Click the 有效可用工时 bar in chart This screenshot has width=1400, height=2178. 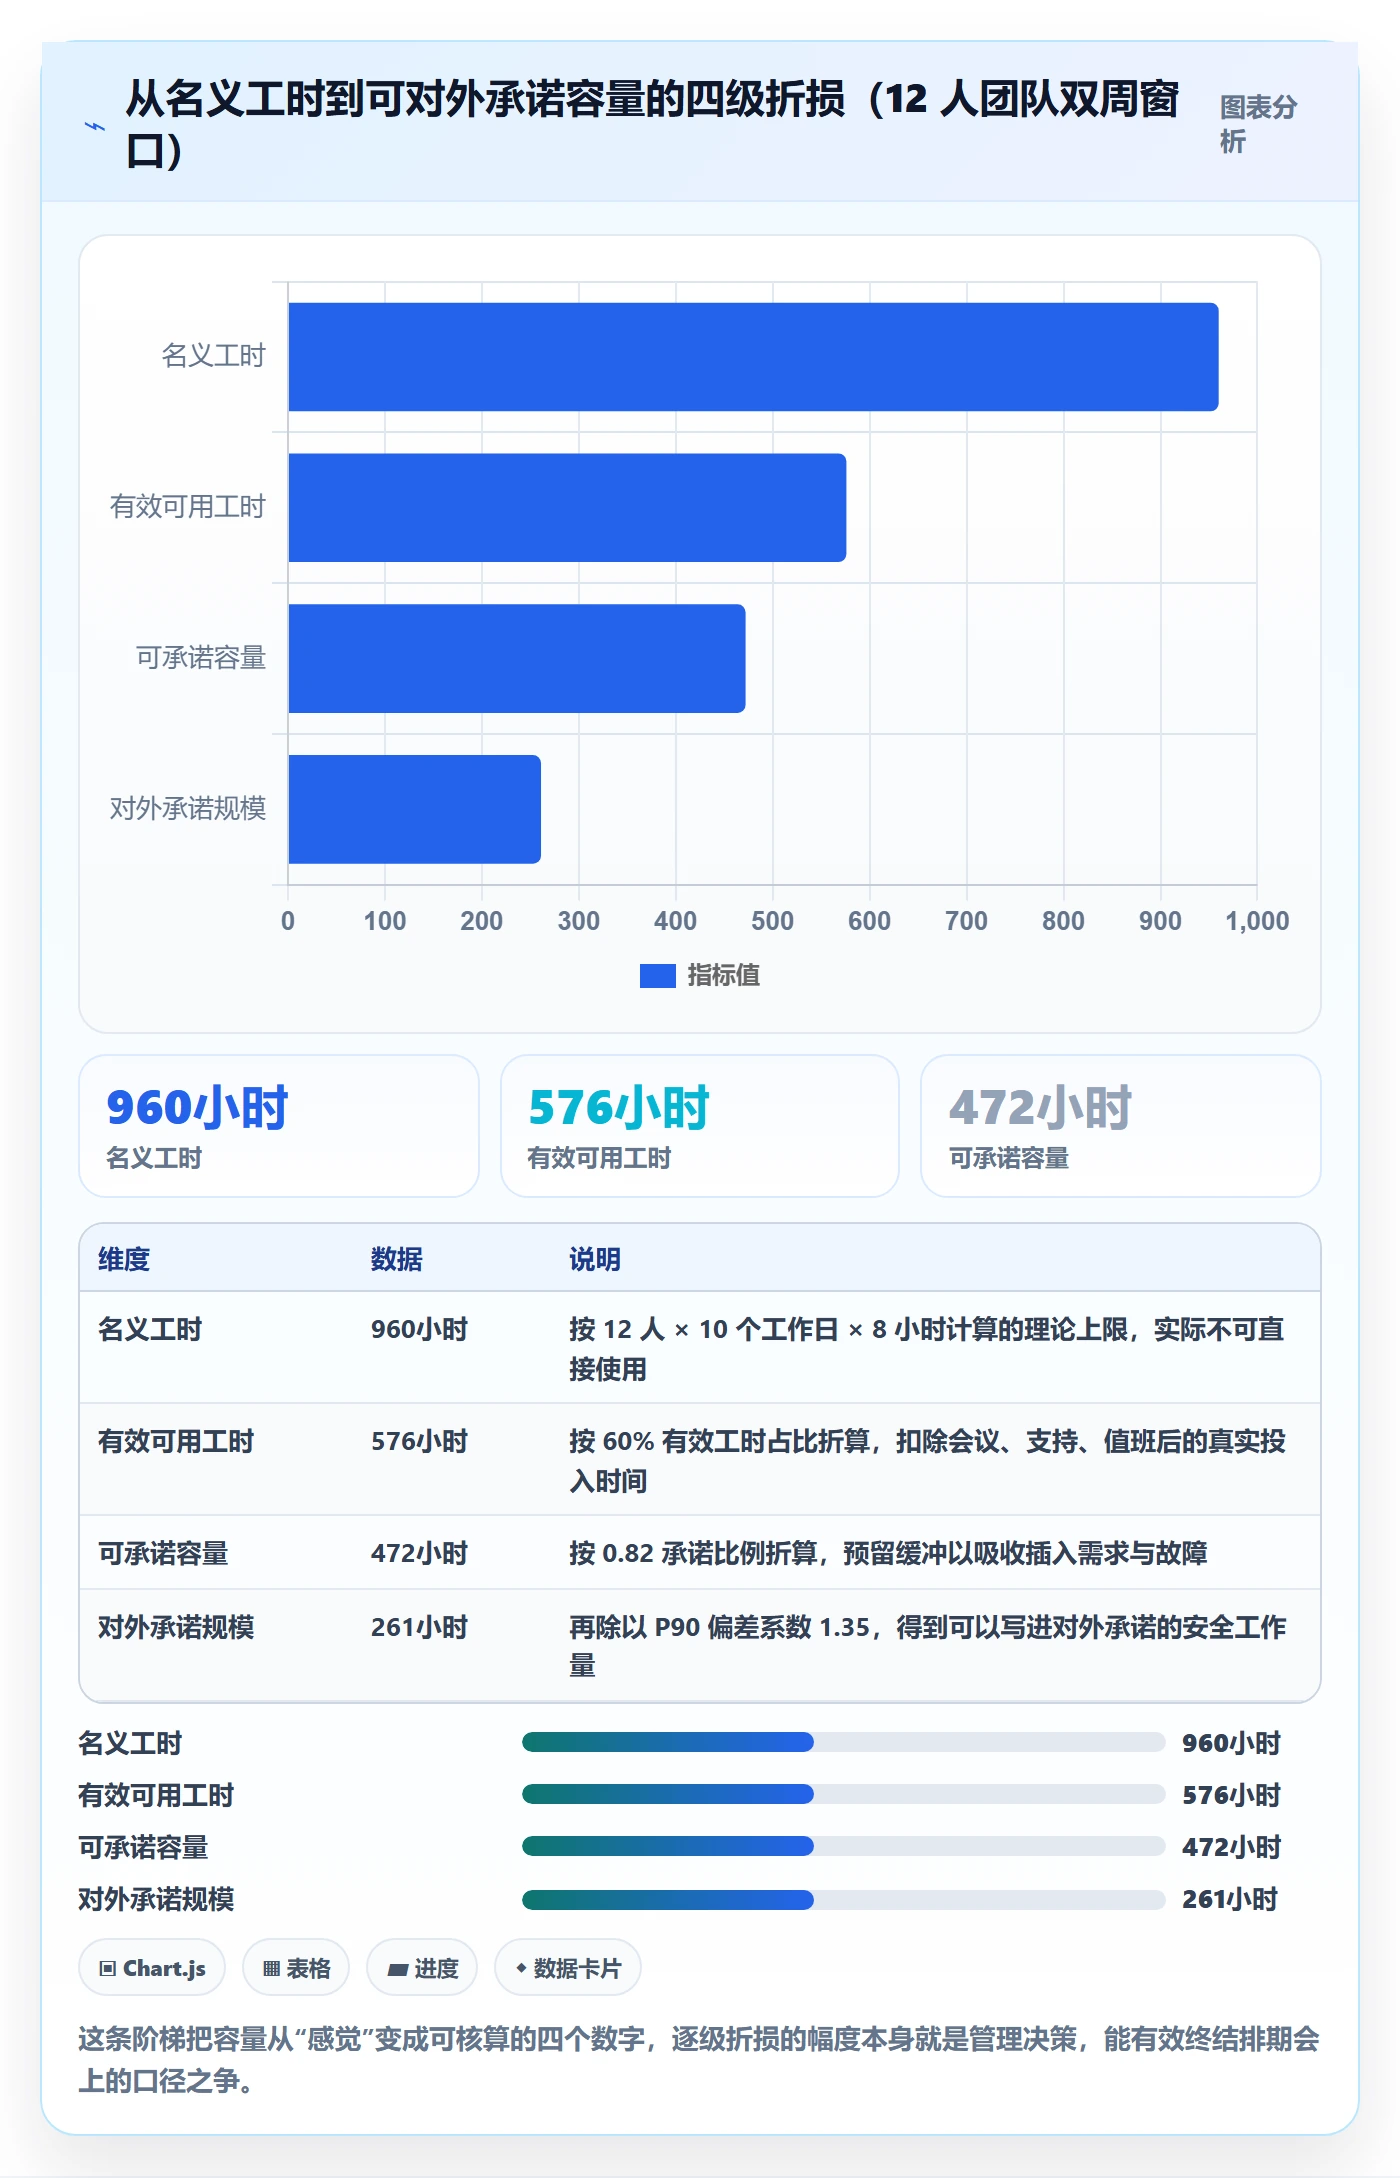pyautogui.click(x=567, y=507)
